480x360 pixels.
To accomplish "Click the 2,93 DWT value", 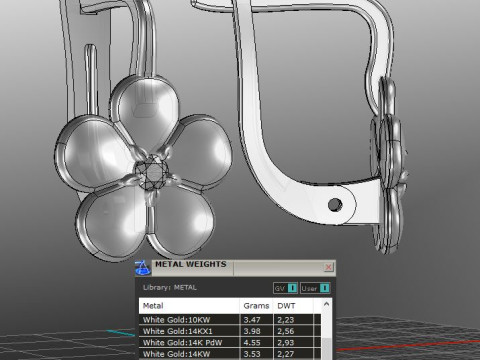I will pyautogui.click(x=286, y=343).
